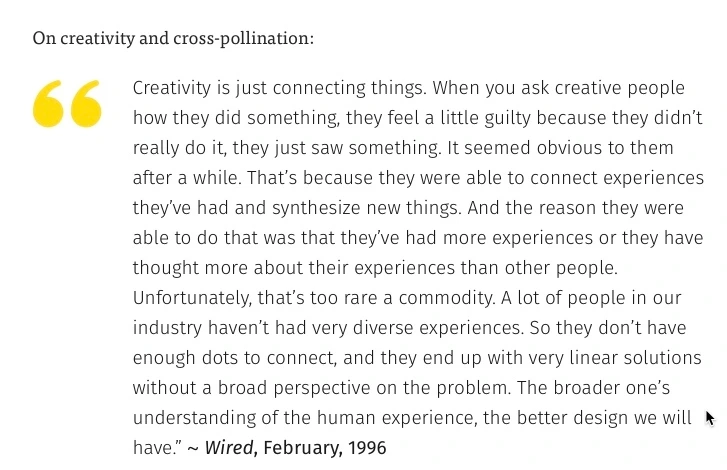Click the words 'than other people'
Image resolution: width=727 pixels, height=470 pixels.
[538, 268]
